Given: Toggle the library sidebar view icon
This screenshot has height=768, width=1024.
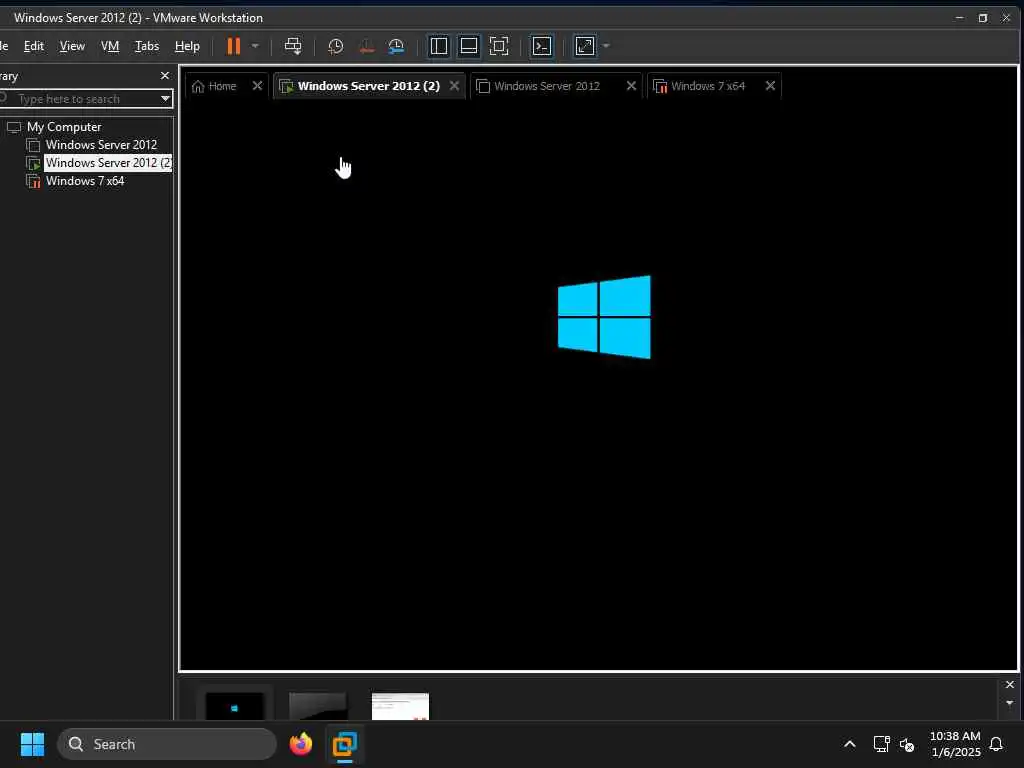Looking at the screenshot, I should (439, 46).
